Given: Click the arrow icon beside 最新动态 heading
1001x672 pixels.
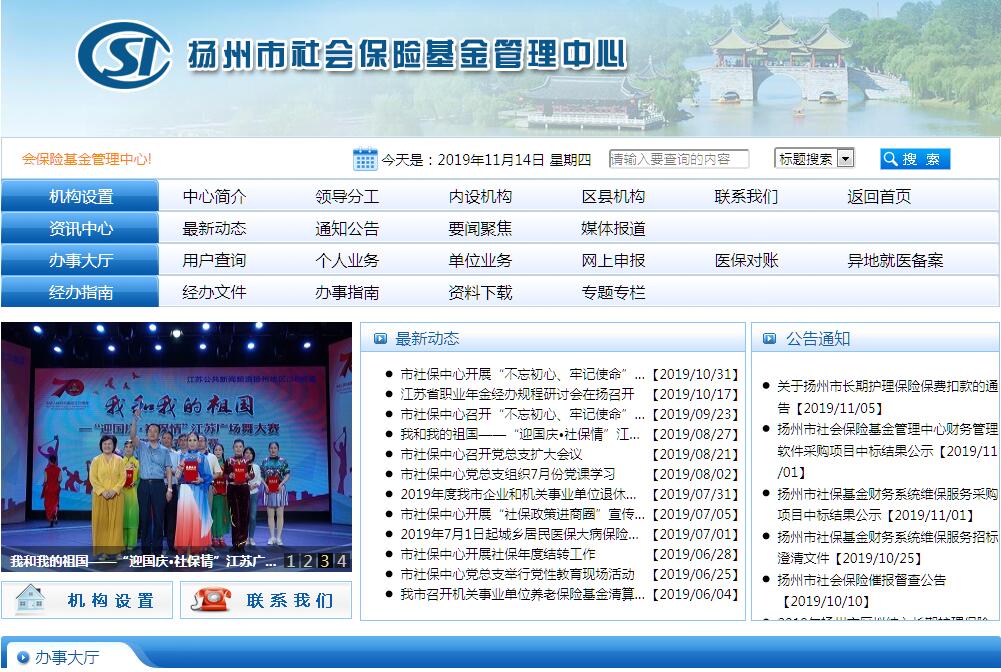Looking at the screenshot, I should (380, 339).
